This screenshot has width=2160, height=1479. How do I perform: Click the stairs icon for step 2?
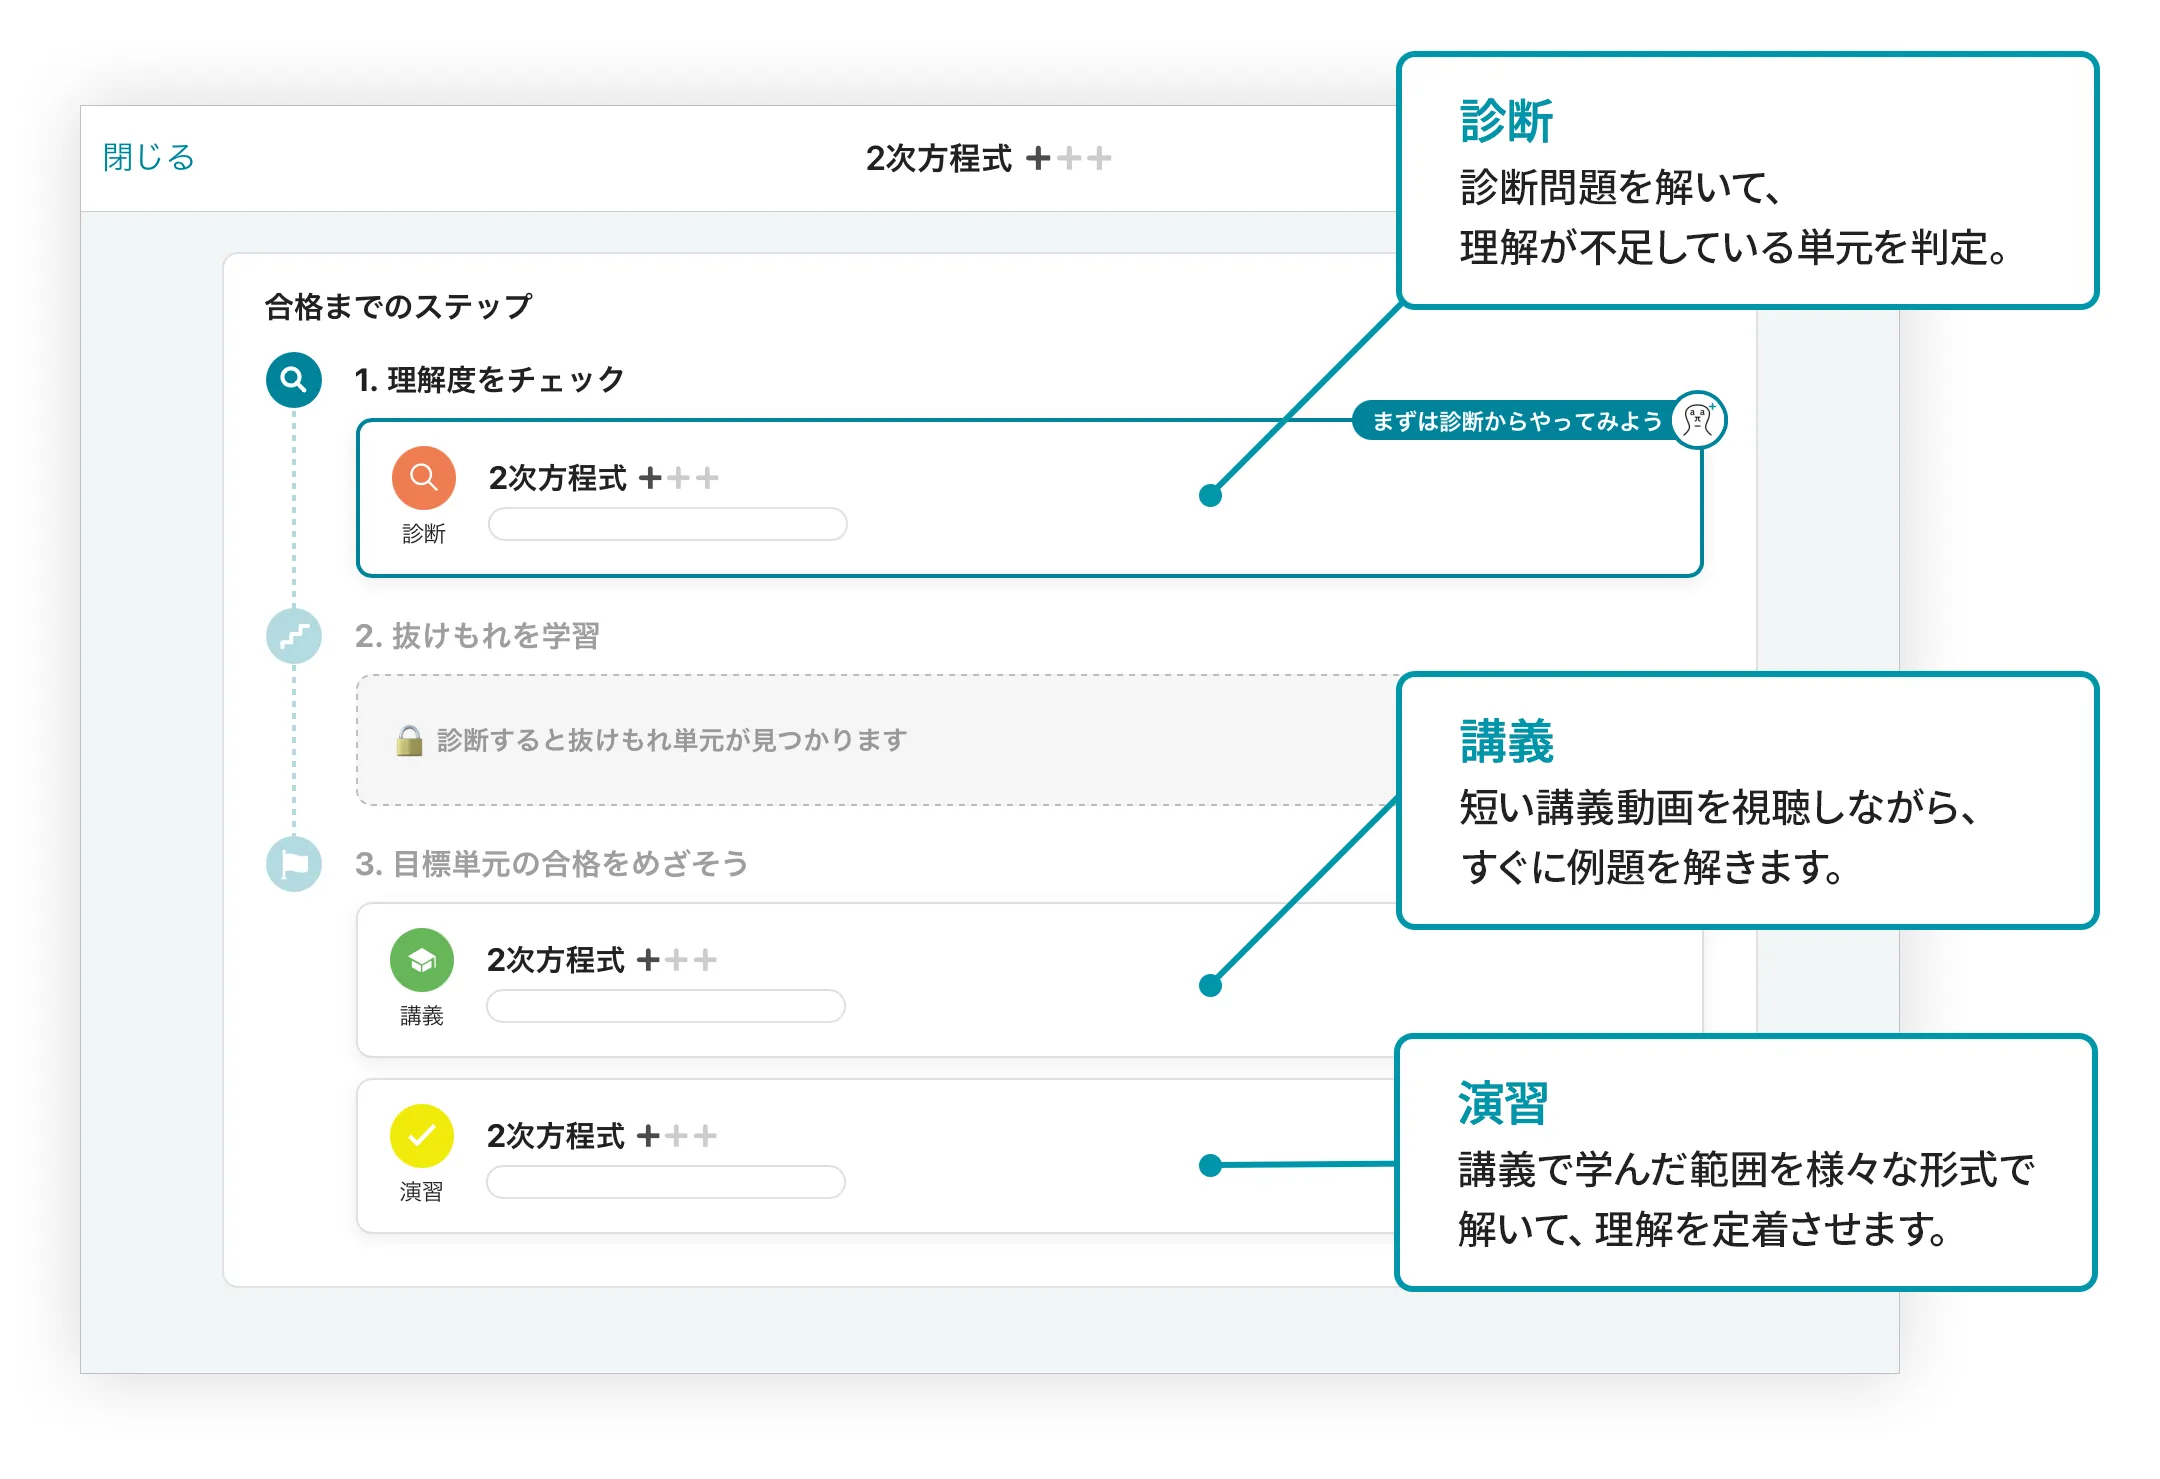point(294,636)
